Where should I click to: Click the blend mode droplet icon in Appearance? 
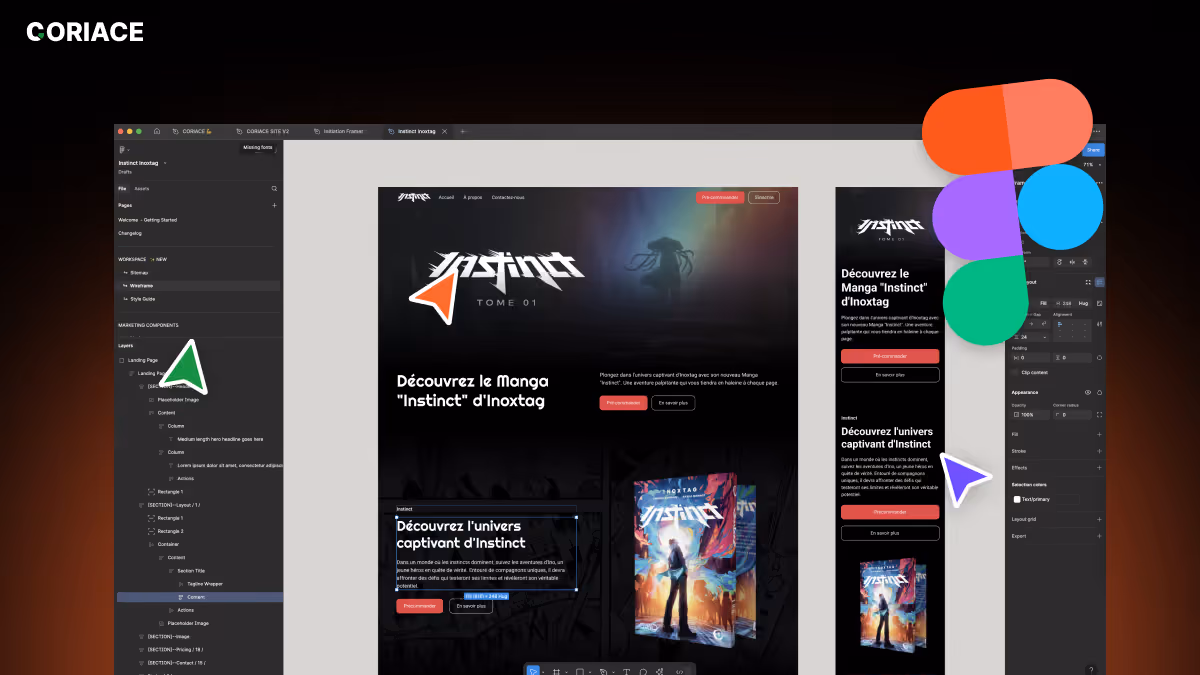coord(1099,392)
